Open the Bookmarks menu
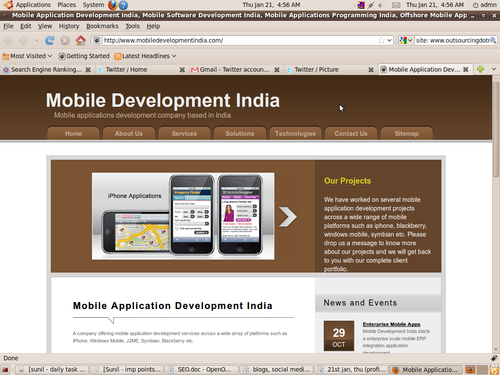 102,26
